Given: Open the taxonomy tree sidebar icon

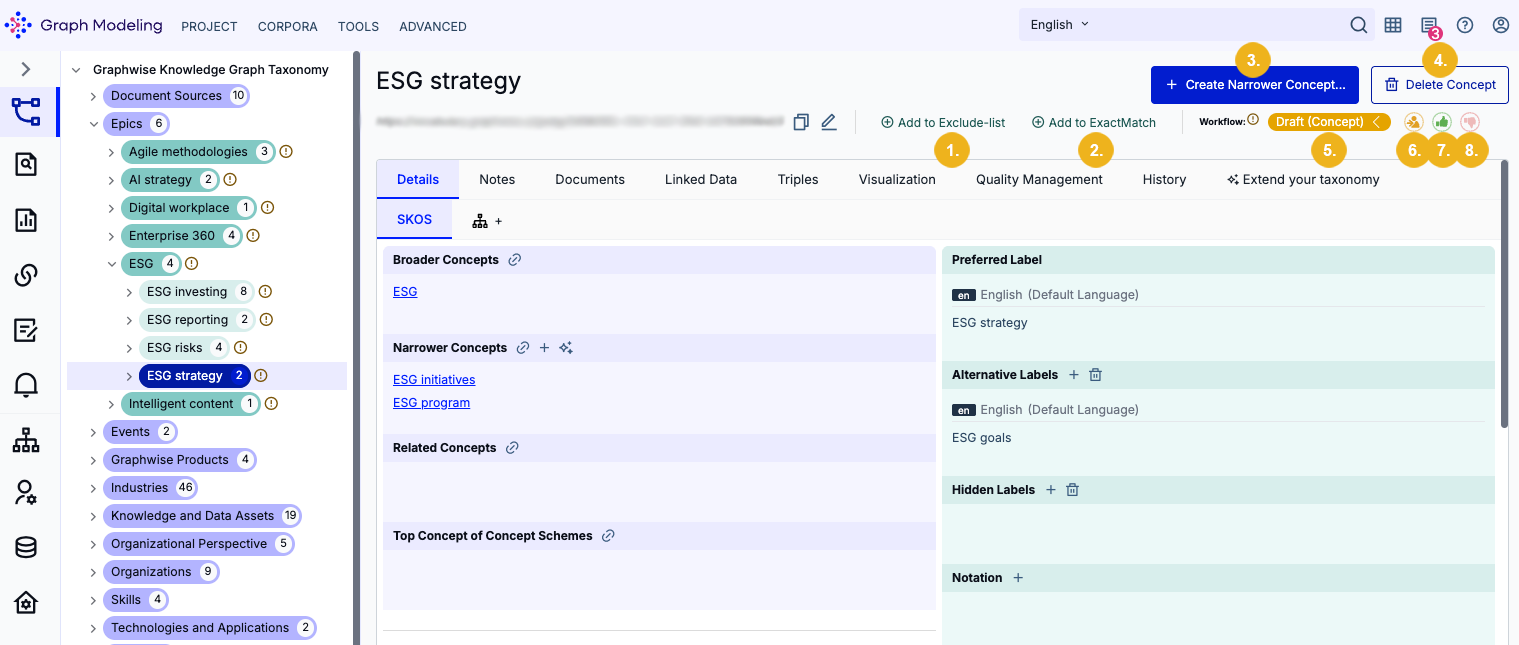Looking at the screenshot, I should (x=26, y=110).
